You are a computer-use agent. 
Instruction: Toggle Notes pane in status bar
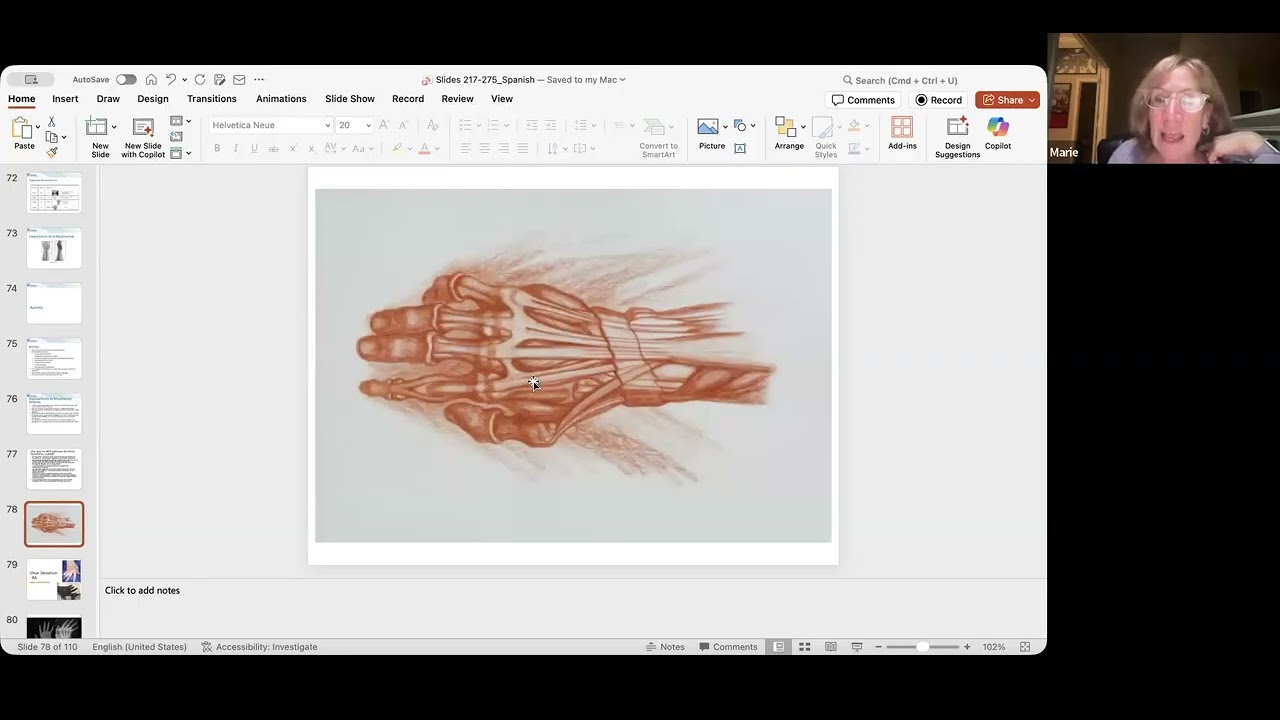point(665,647)
